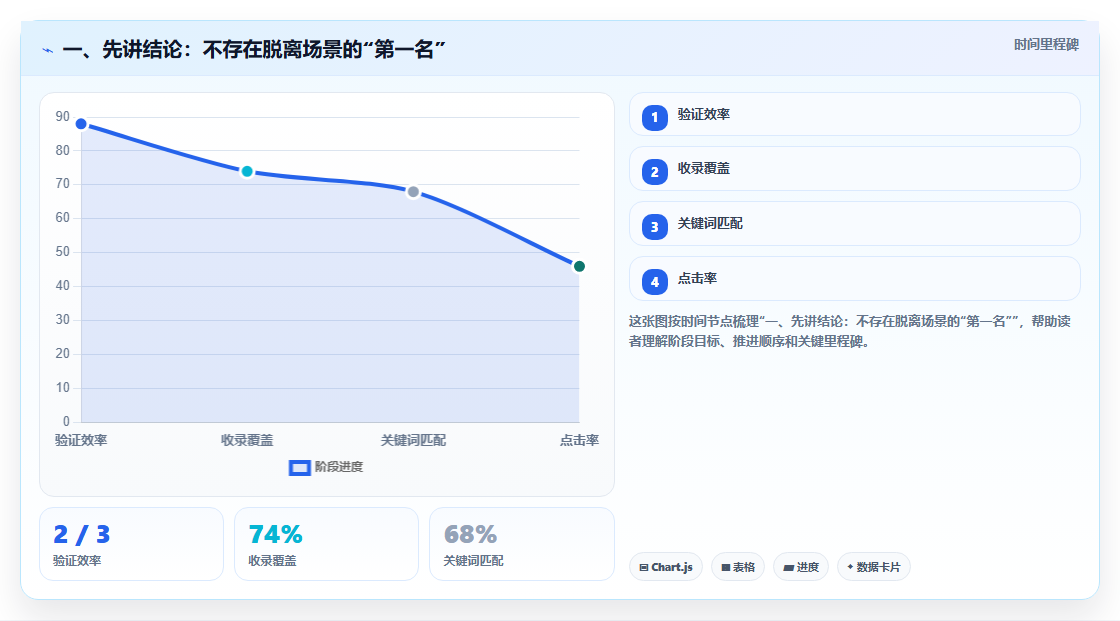Click the x-axis label 关键词匹配

(x=413, y=441)
